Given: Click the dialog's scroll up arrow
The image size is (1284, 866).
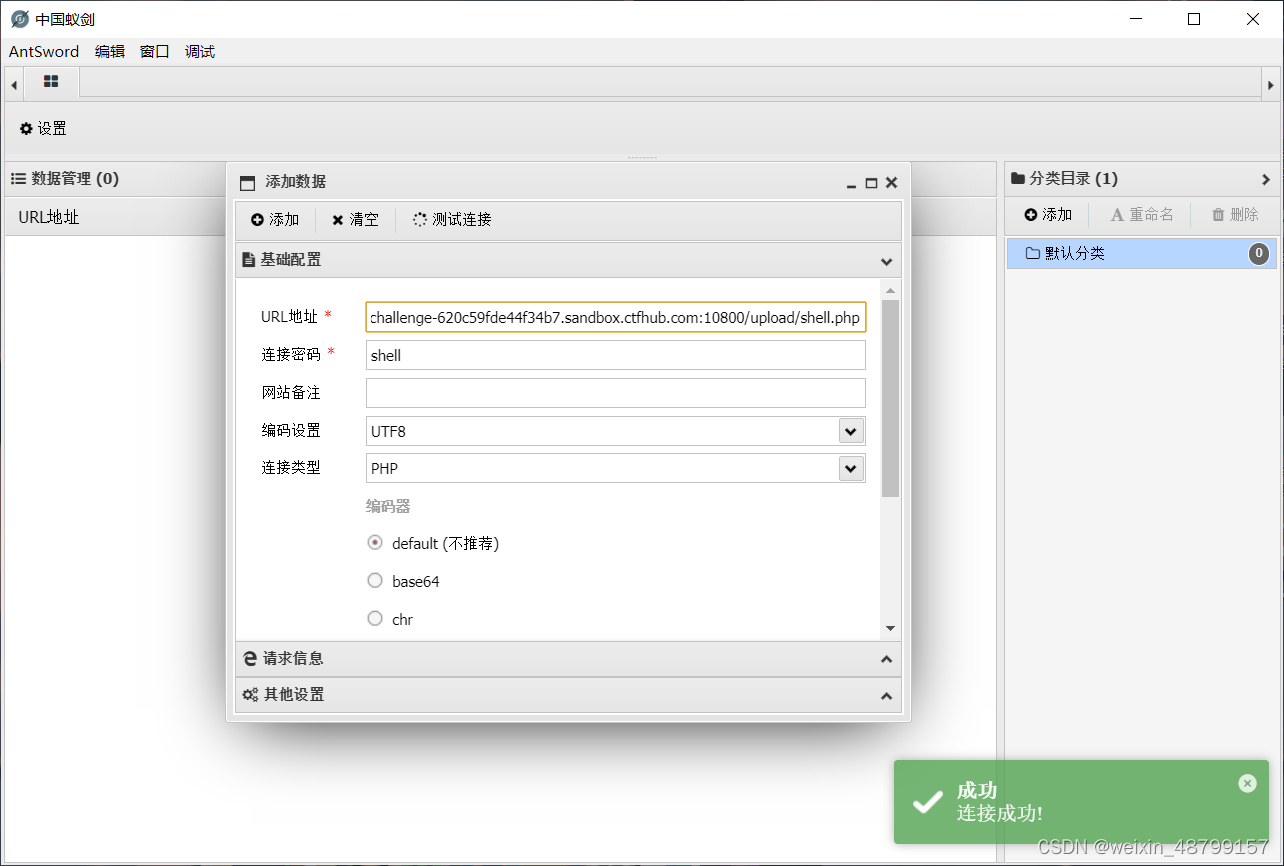Looking at the screenshot, I should click(x=890, y=290).
